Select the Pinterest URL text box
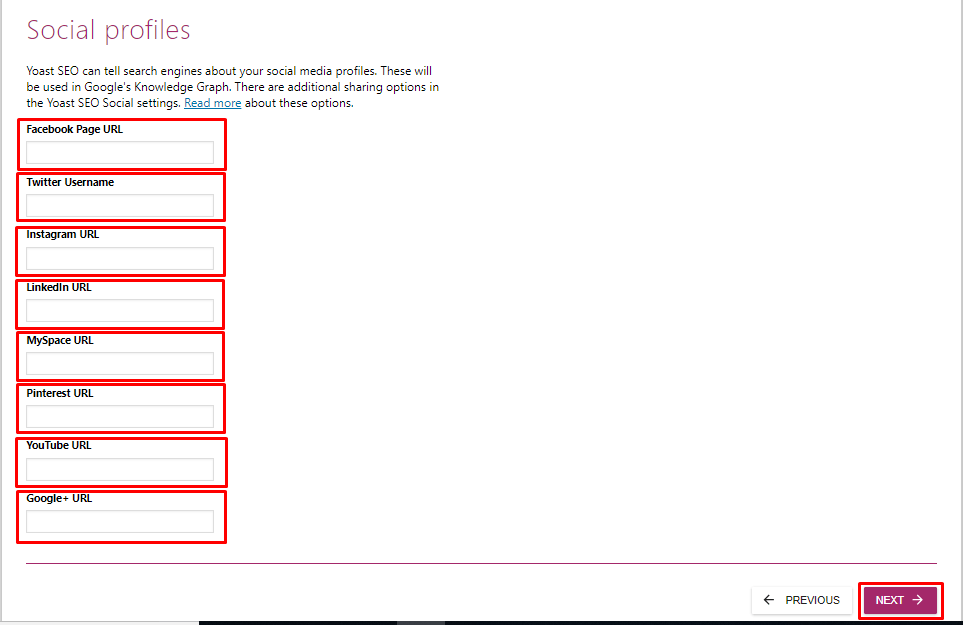963x625 pixels. tap(120, 416)
